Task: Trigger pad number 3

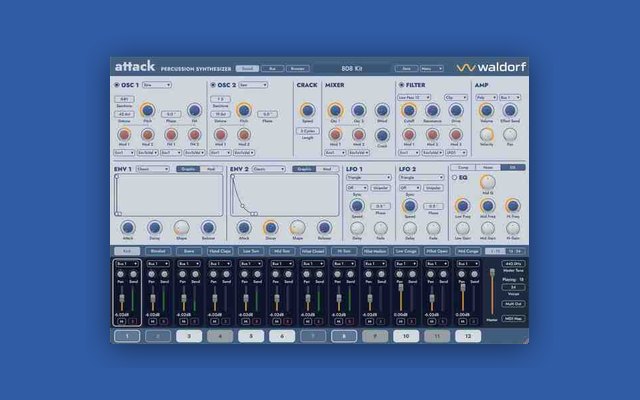Action: pyautogui.click(x=189, y=336)
